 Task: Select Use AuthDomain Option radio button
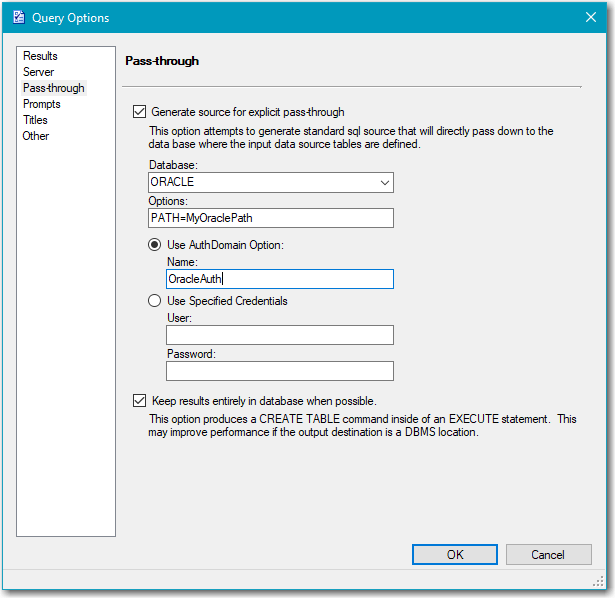[x=154, y=245]
